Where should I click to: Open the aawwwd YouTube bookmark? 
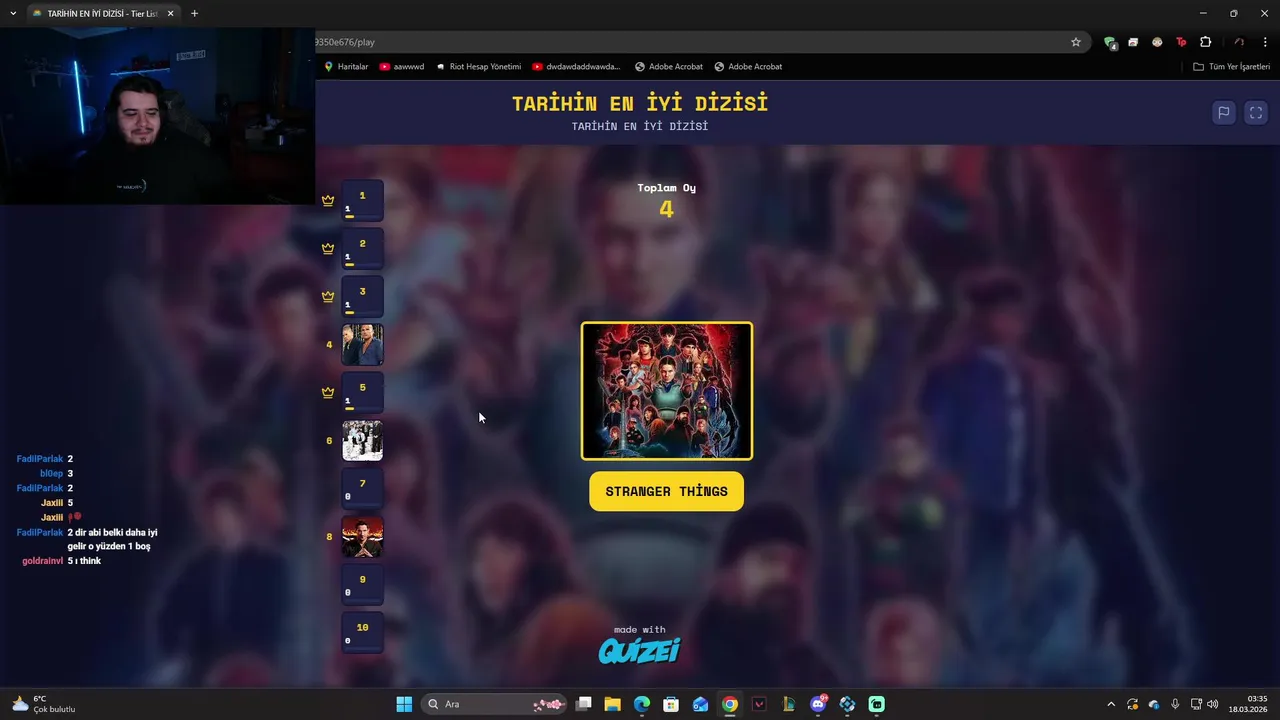(402, 67)
